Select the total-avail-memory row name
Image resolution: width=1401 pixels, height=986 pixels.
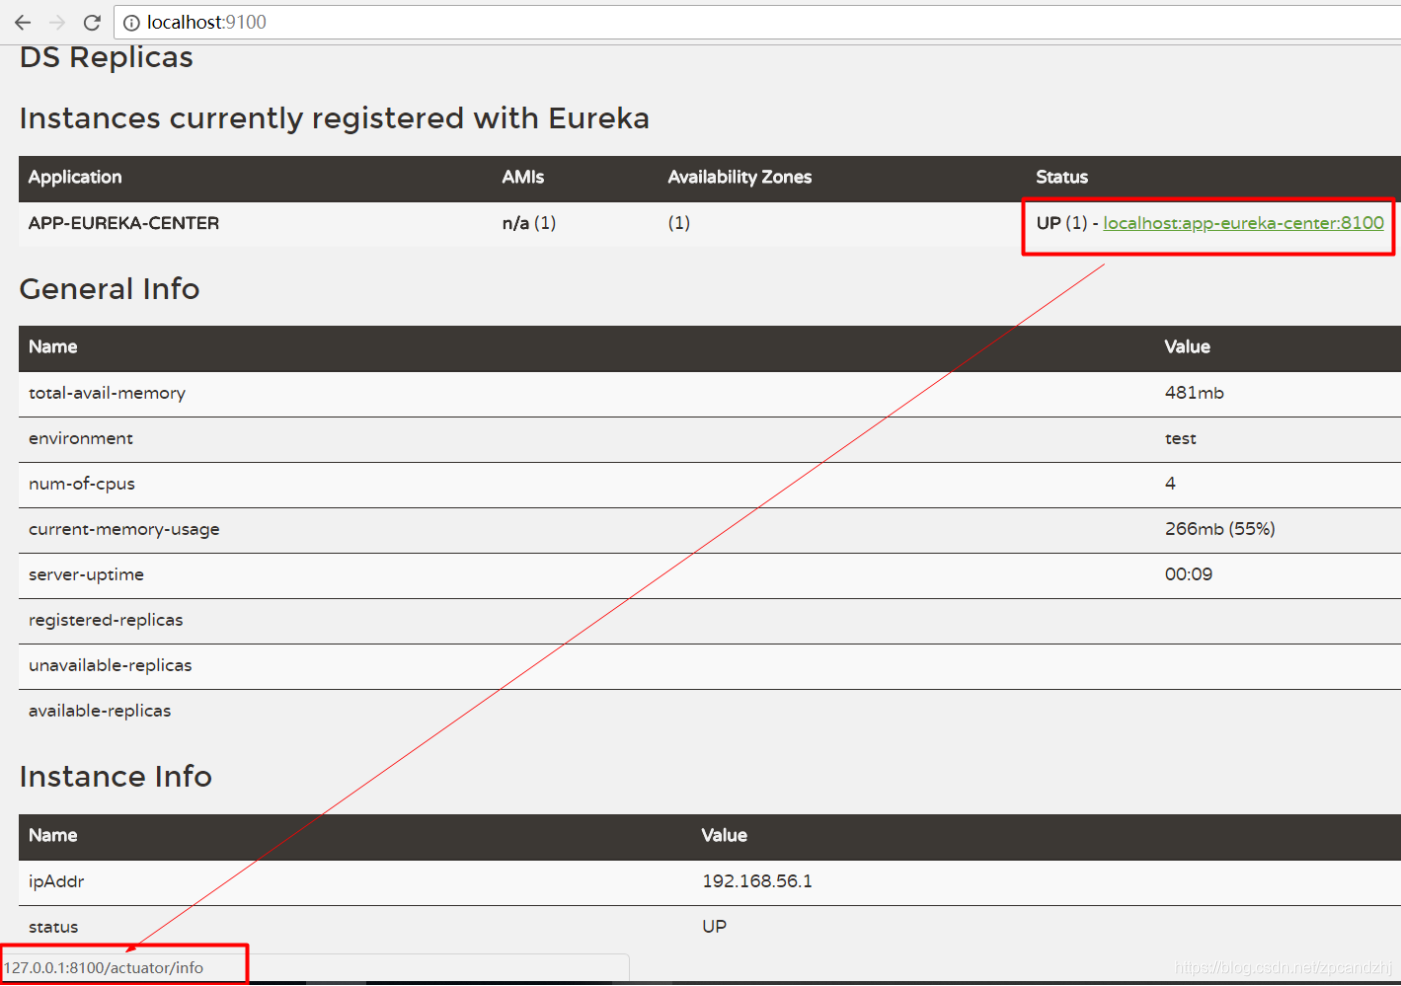(x=107, y=393)
